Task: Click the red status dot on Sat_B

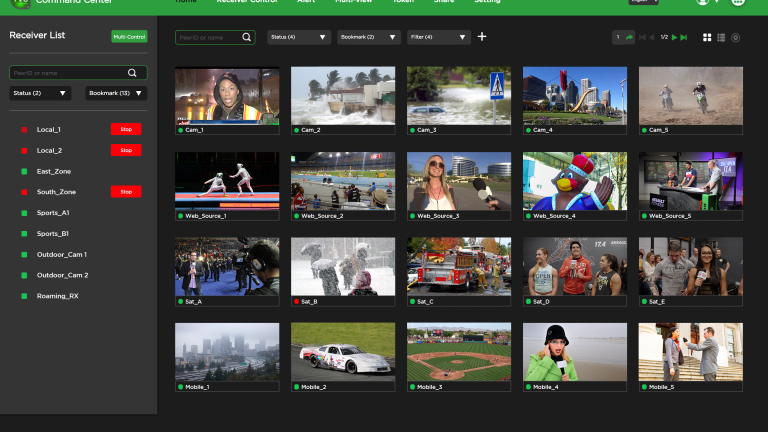Action: (x=297, y=302)
